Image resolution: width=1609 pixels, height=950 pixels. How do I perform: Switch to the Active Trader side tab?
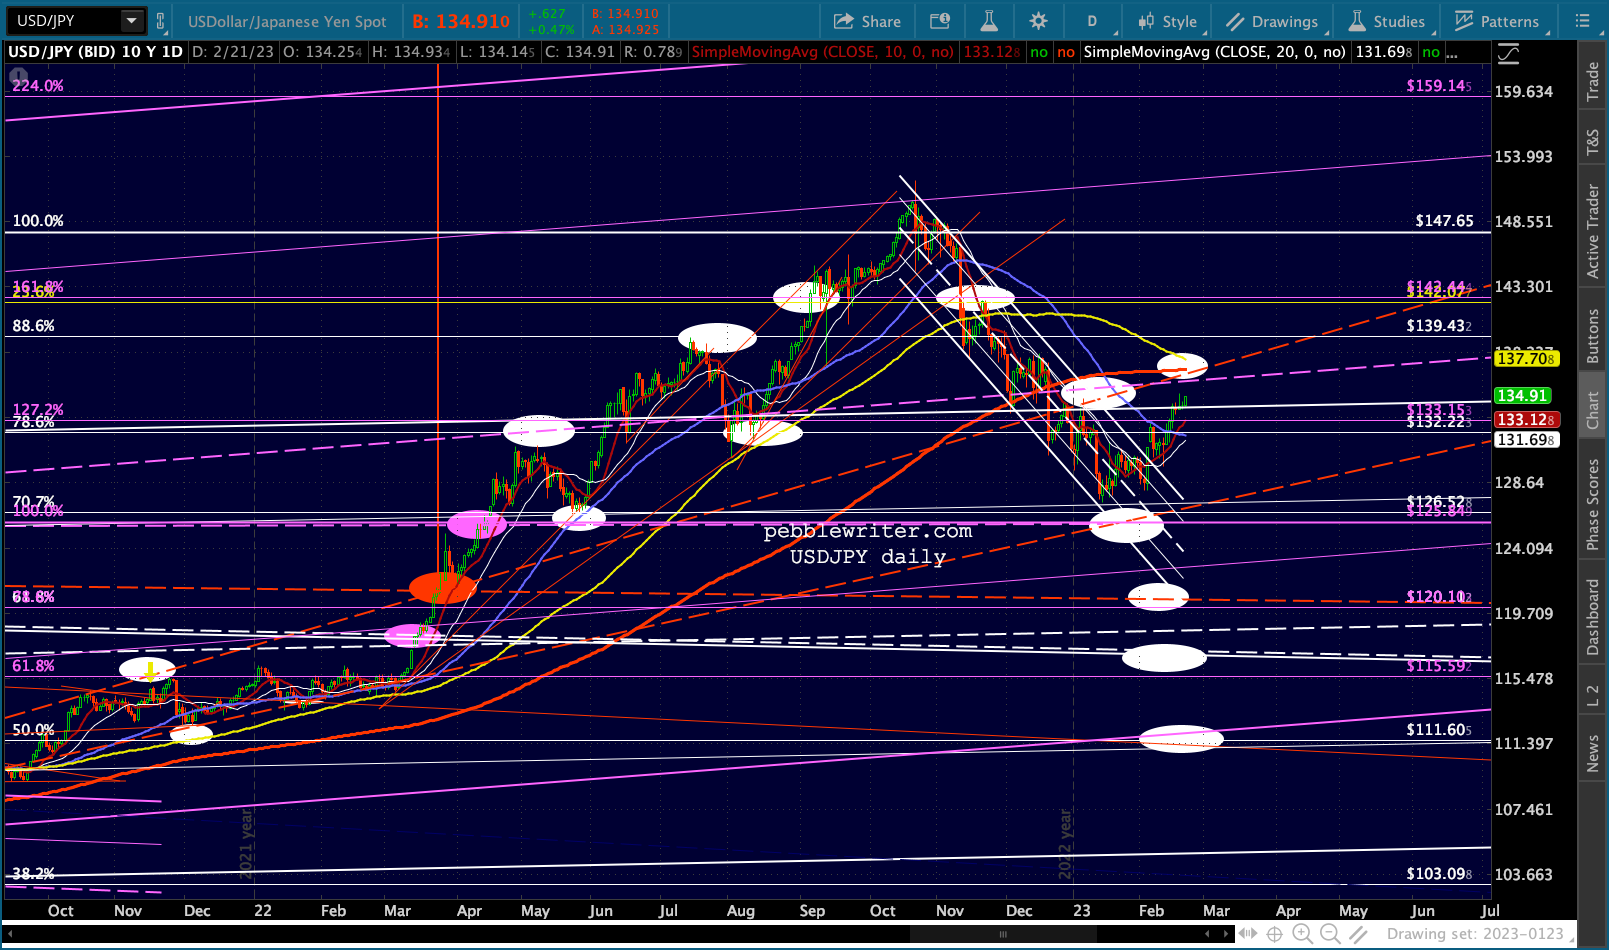[x=1593, y=231]
